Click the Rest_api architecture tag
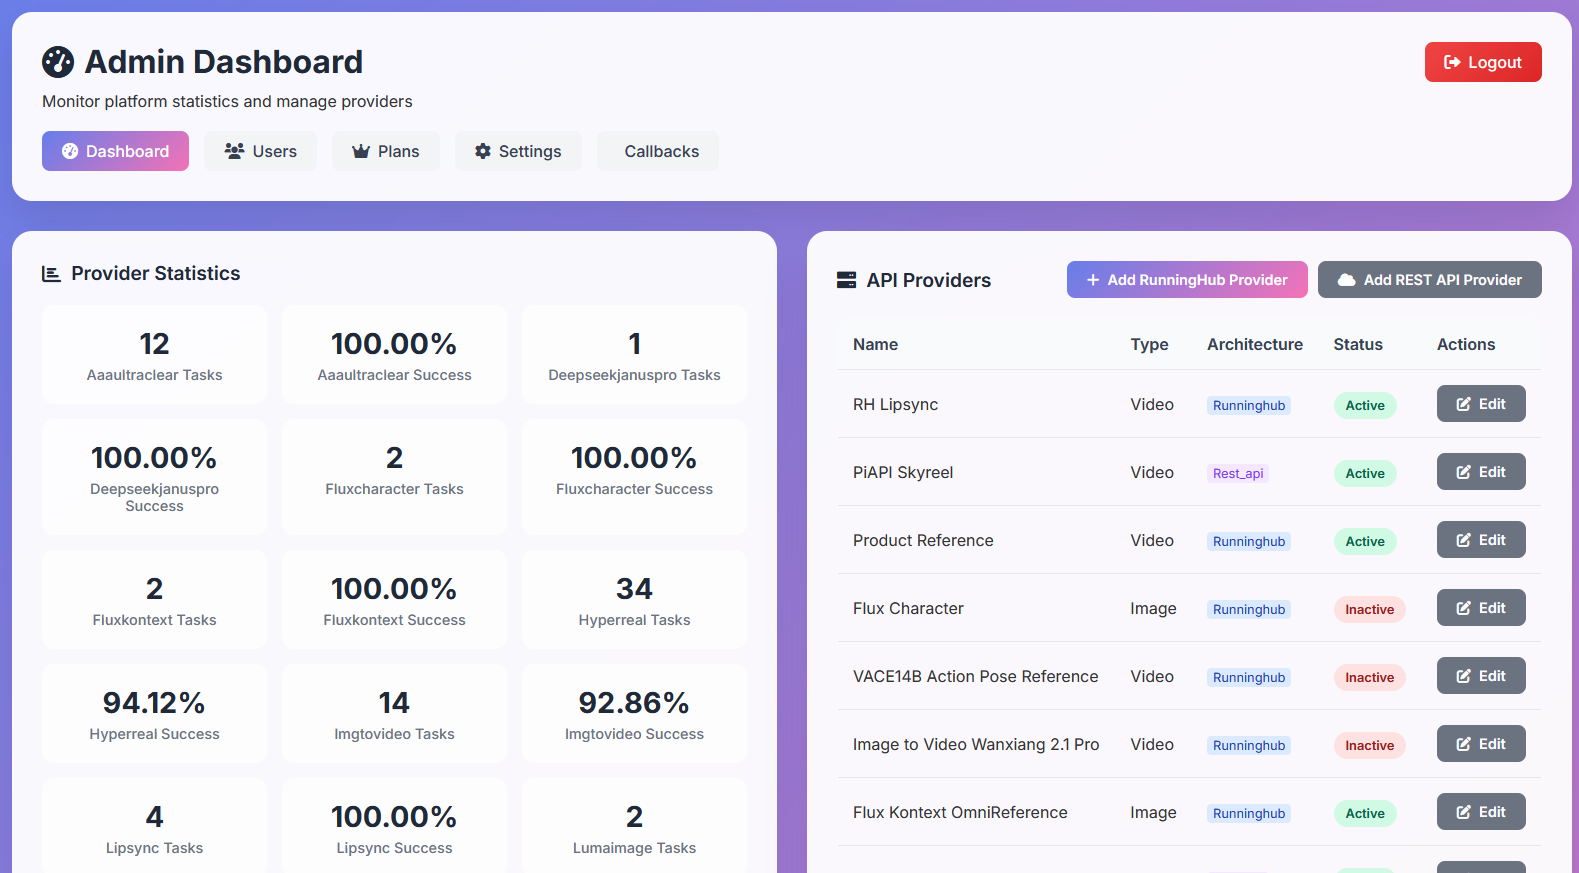 [x=1237, y=474]
